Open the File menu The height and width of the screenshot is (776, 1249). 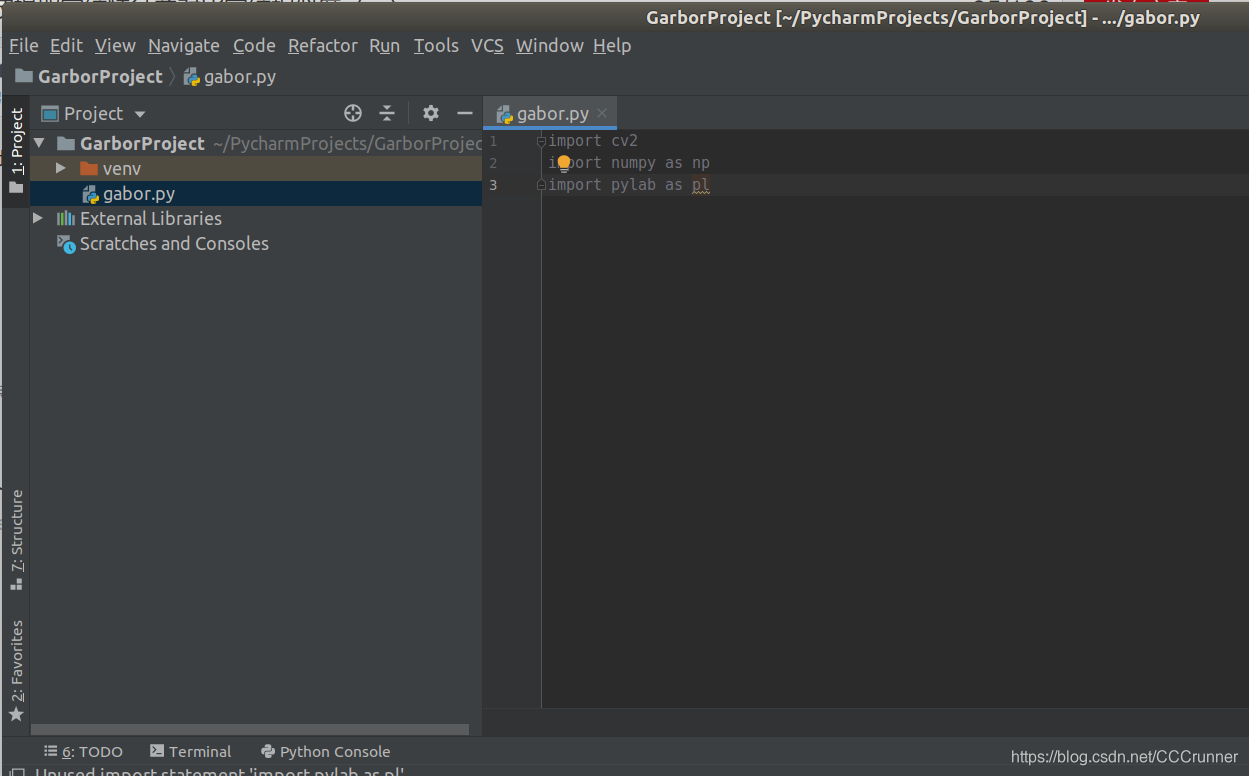click(23, 45)
